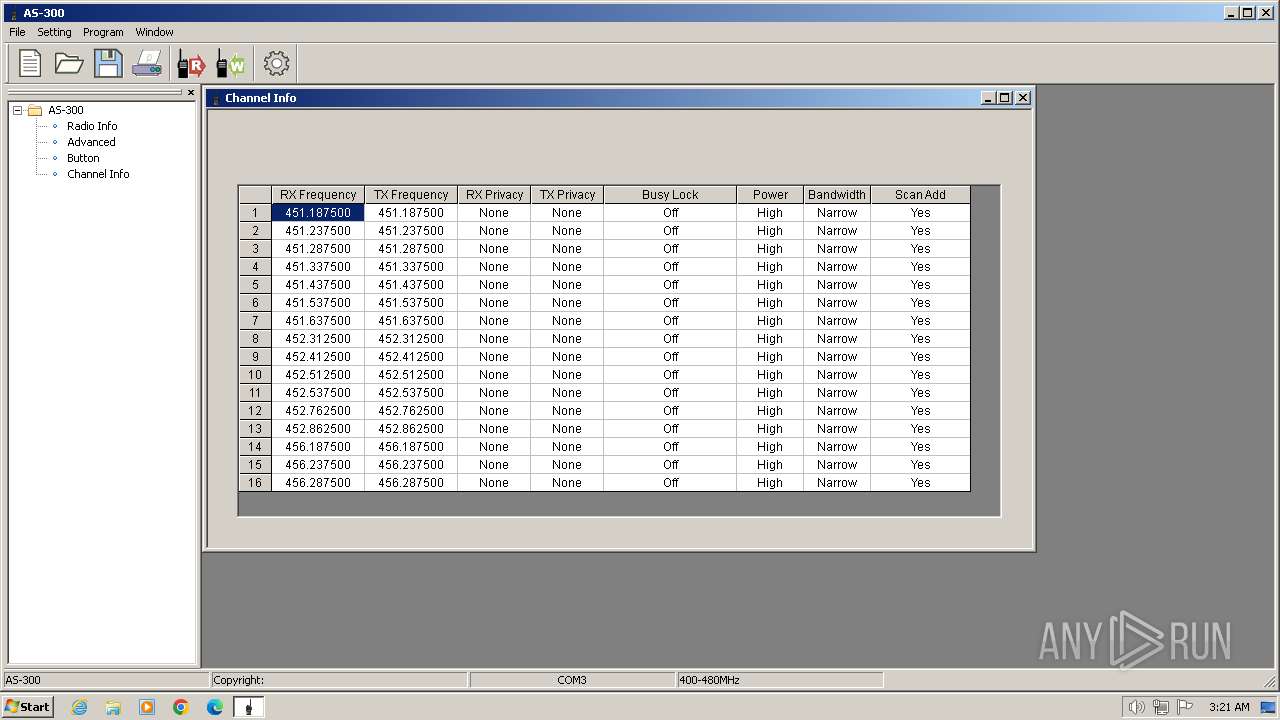Viewport: 1280px width, 720px height.
Task: Save file using floppy disk icon
Action: point(108,63)
